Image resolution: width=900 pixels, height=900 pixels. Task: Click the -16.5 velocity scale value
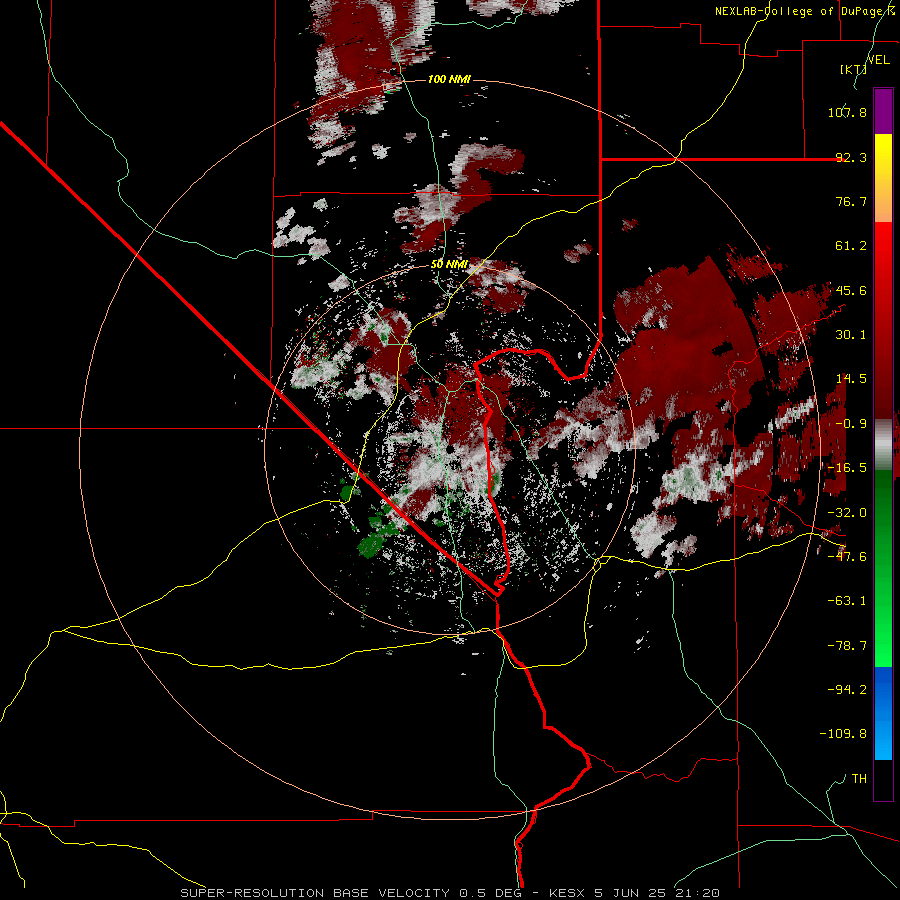click(847, 468)
